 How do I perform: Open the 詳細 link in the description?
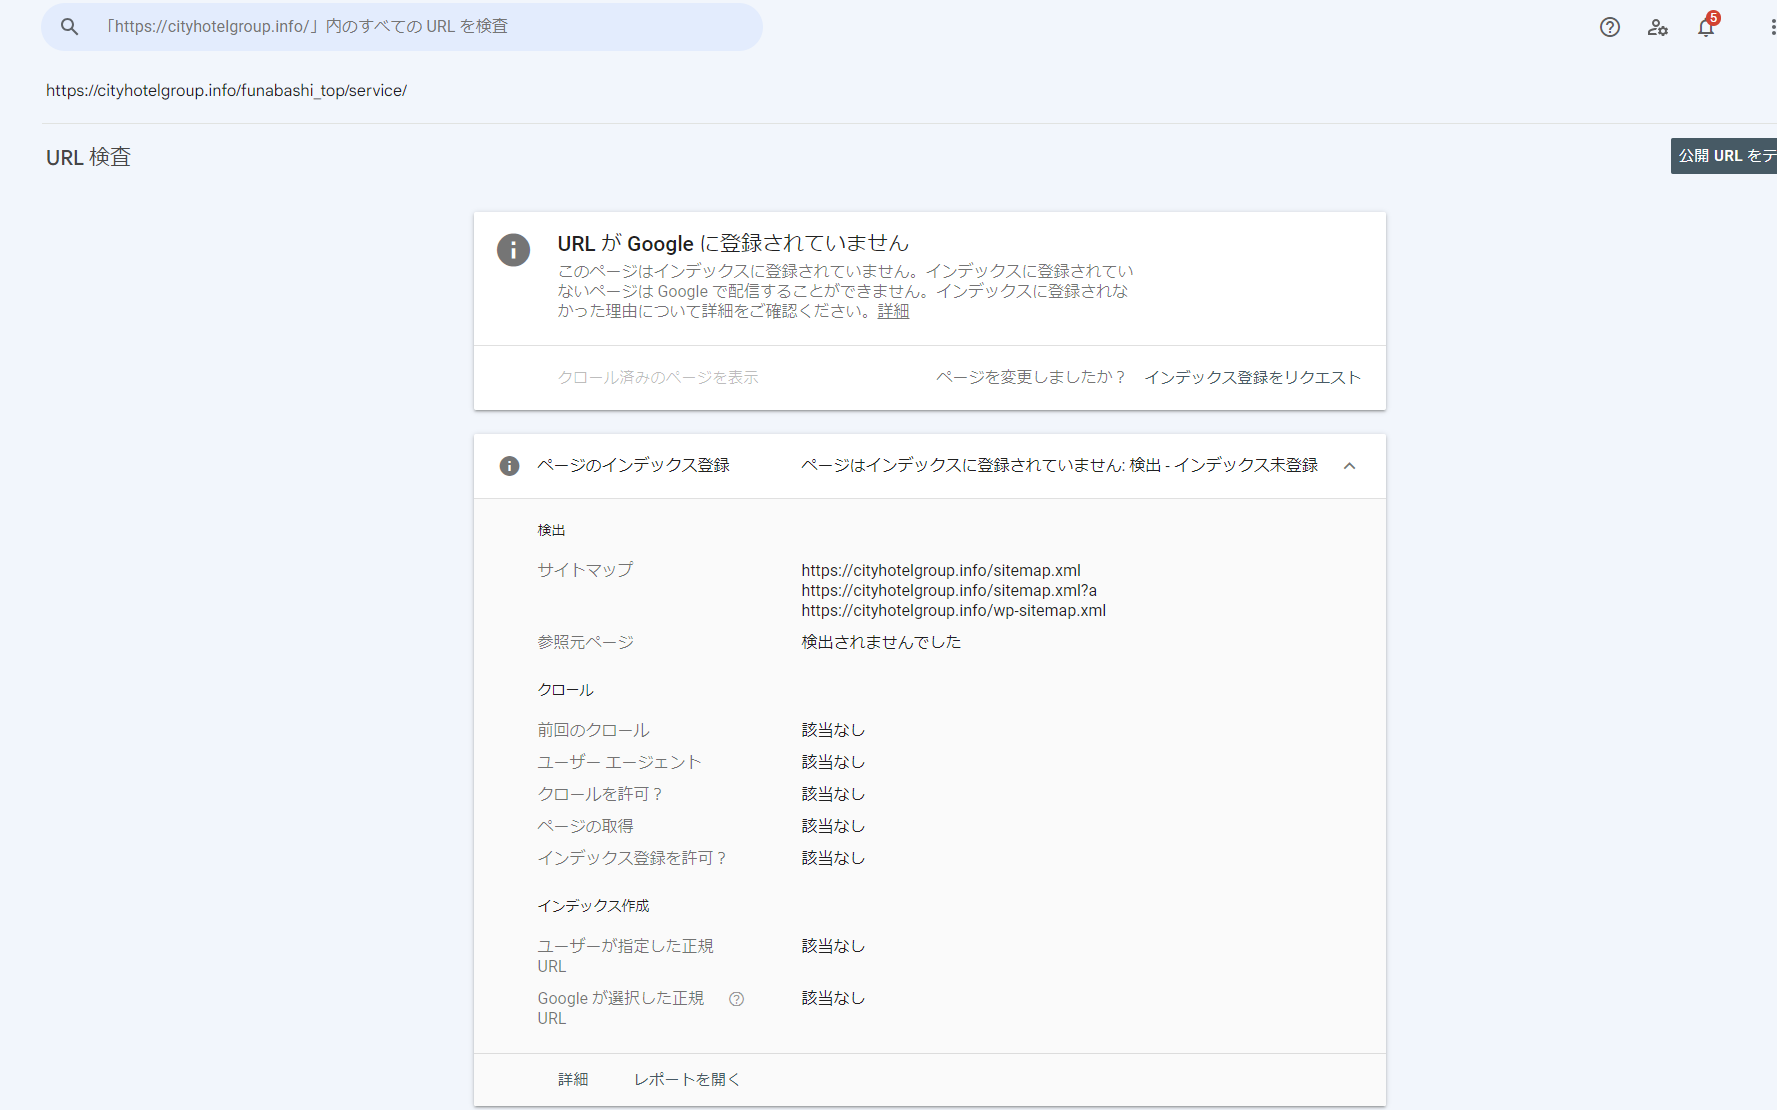point(893,311)
